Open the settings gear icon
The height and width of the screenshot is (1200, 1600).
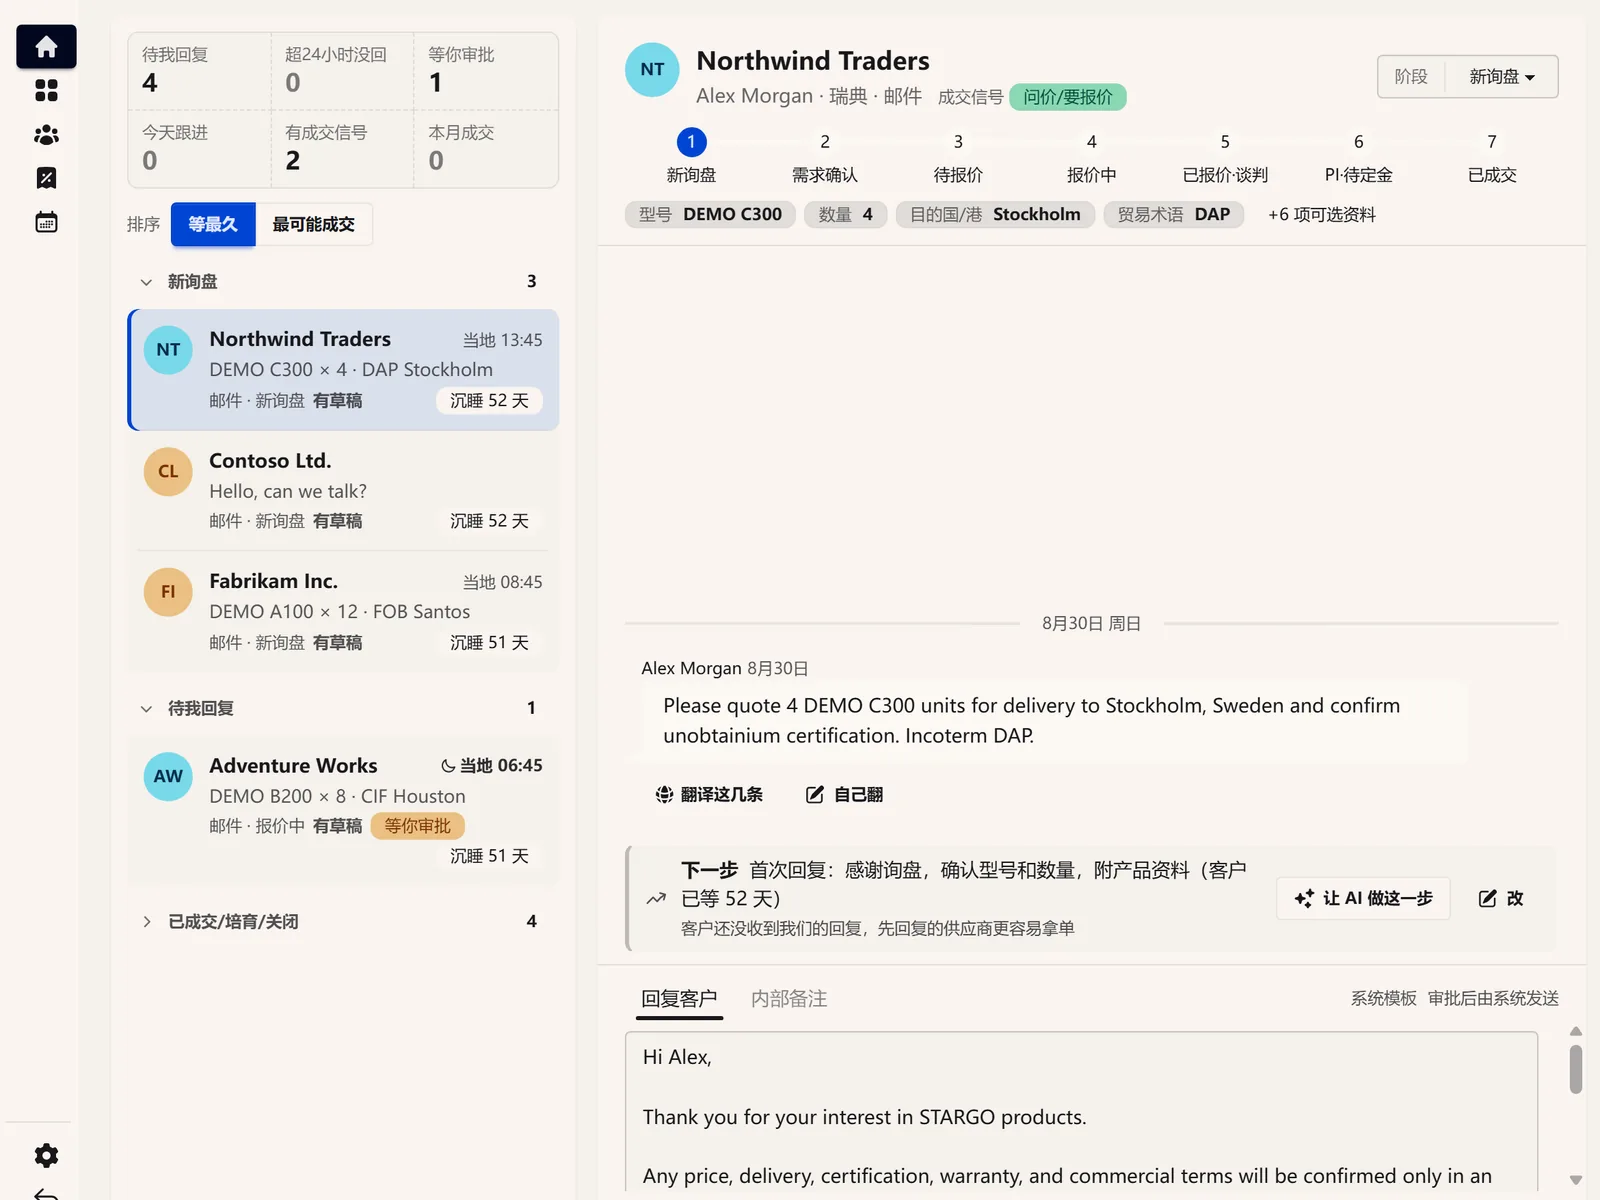coord(46,1156)
